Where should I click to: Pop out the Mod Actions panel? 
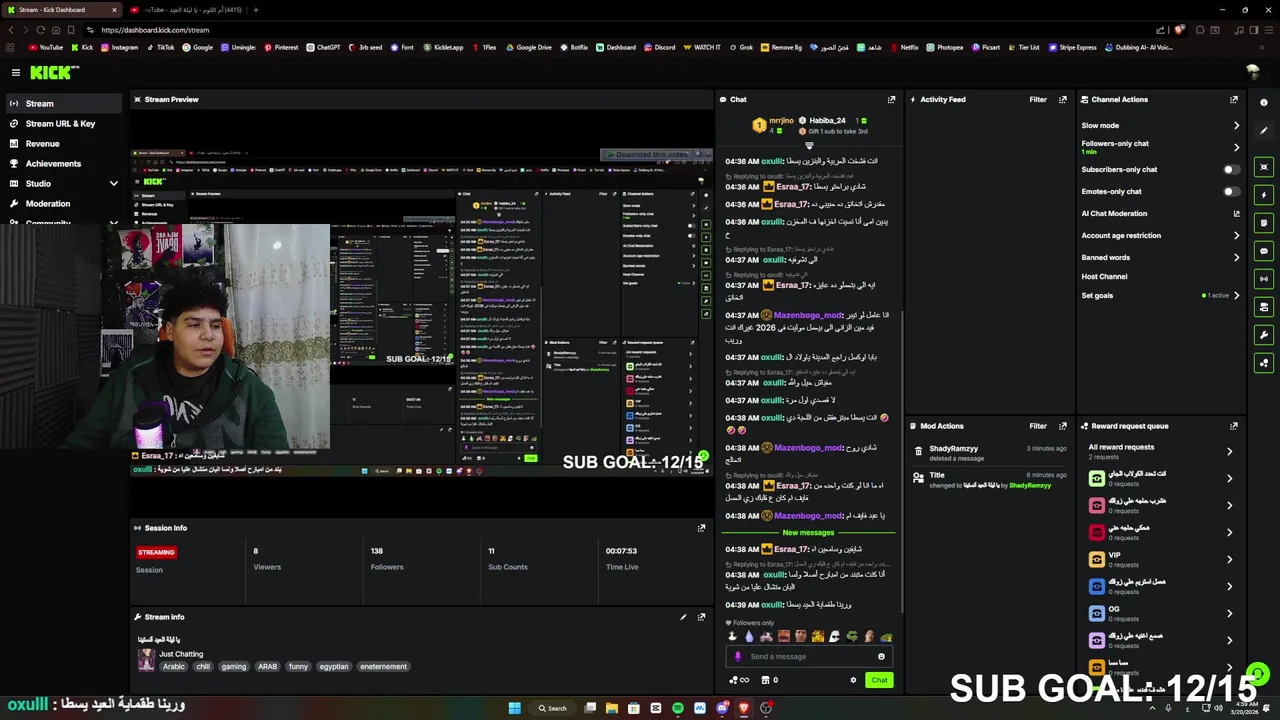pyautogui.click(x=1062, y=426)
